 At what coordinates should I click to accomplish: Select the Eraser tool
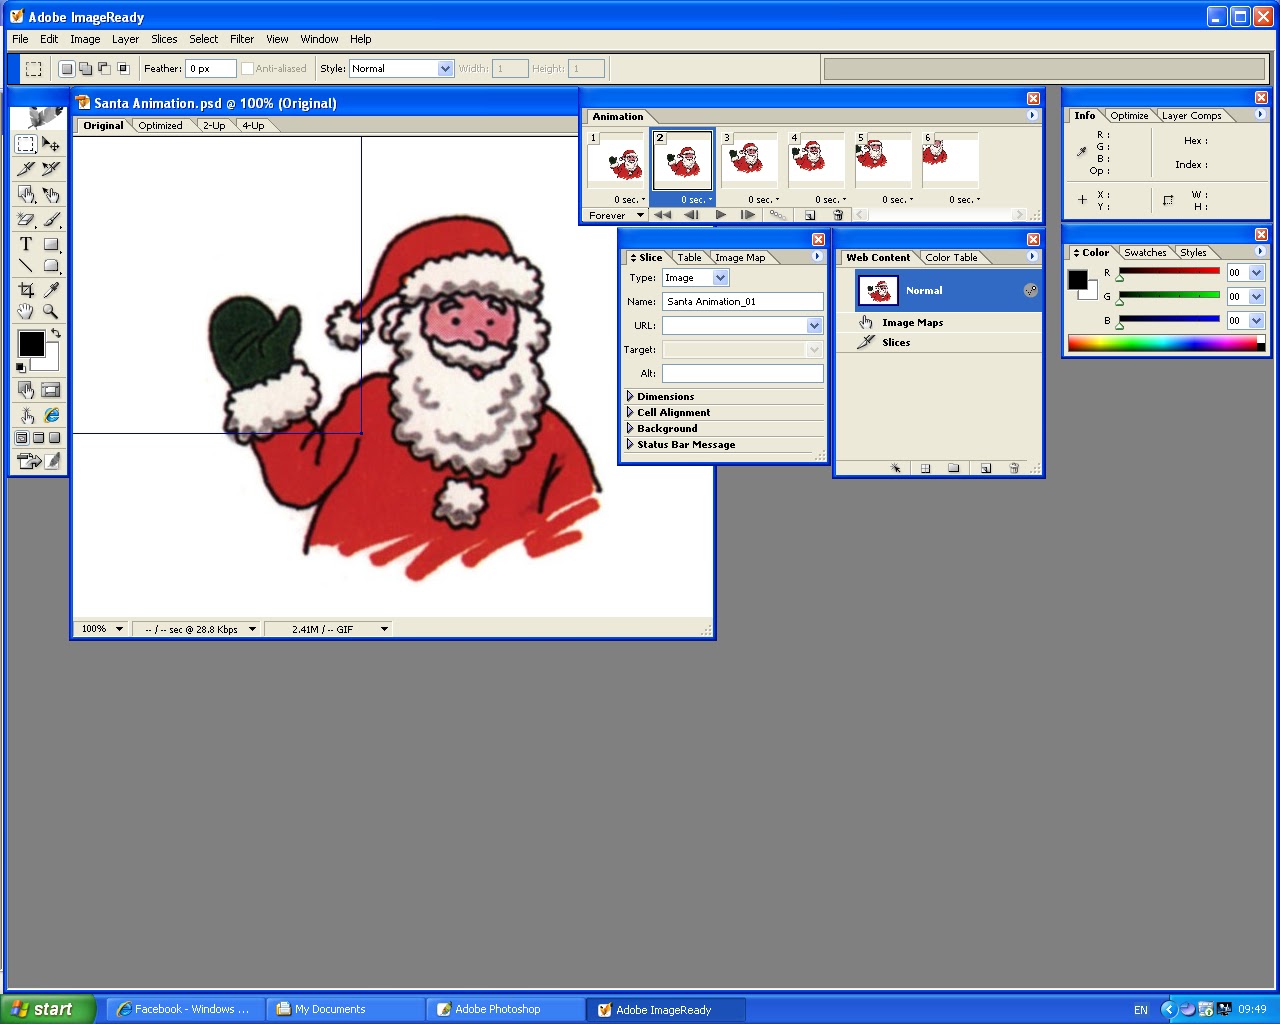(x=26, y=219)
